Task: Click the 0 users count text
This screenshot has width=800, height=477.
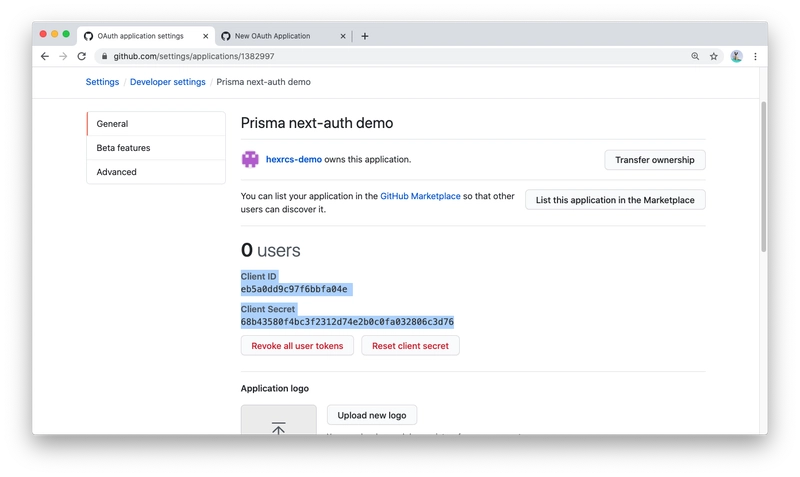Action: click(x=270, y=250)
